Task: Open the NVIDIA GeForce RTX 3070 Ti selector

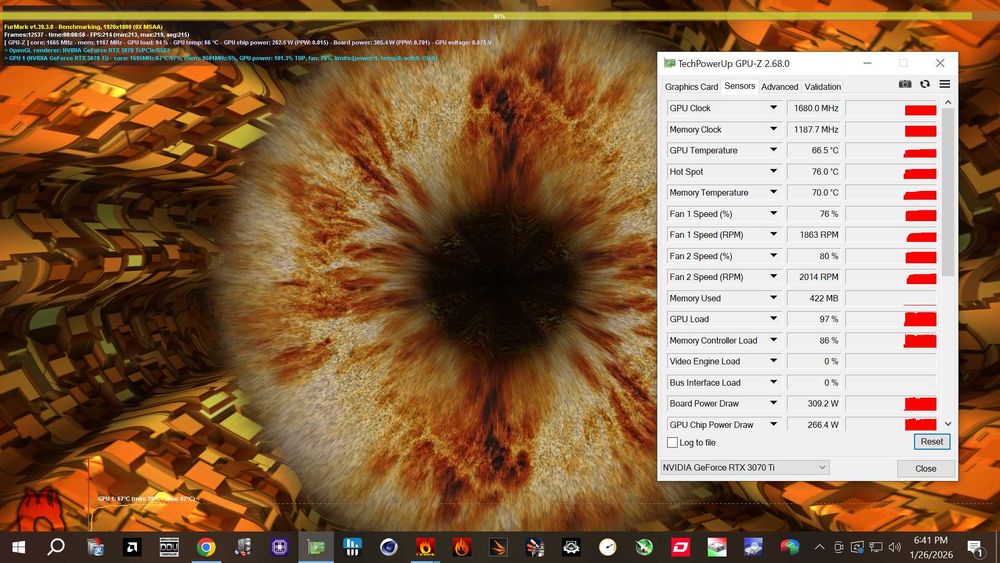Action: point(744,467)
